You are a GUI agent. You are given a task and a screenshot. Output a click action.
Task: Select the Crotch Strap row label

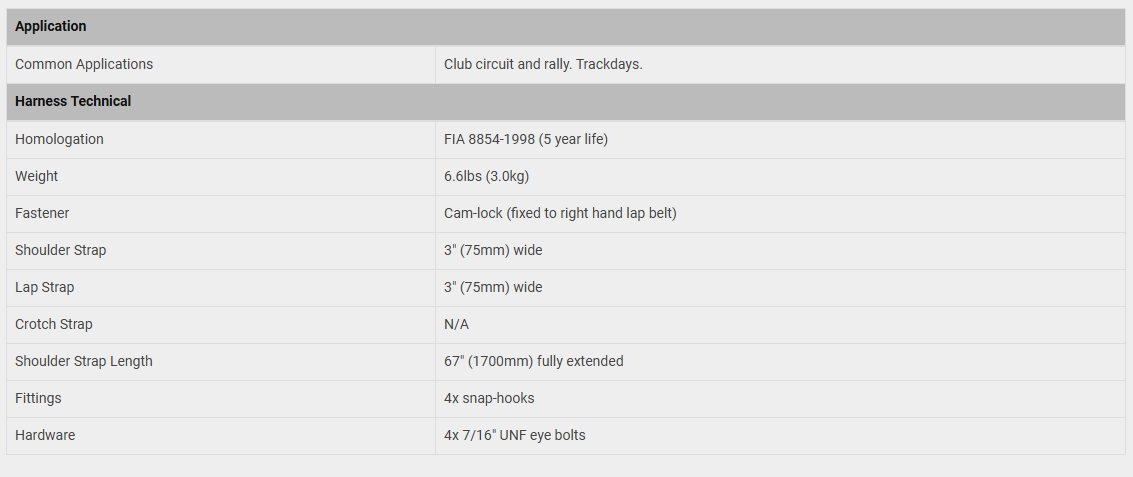(x=54, y=325)
